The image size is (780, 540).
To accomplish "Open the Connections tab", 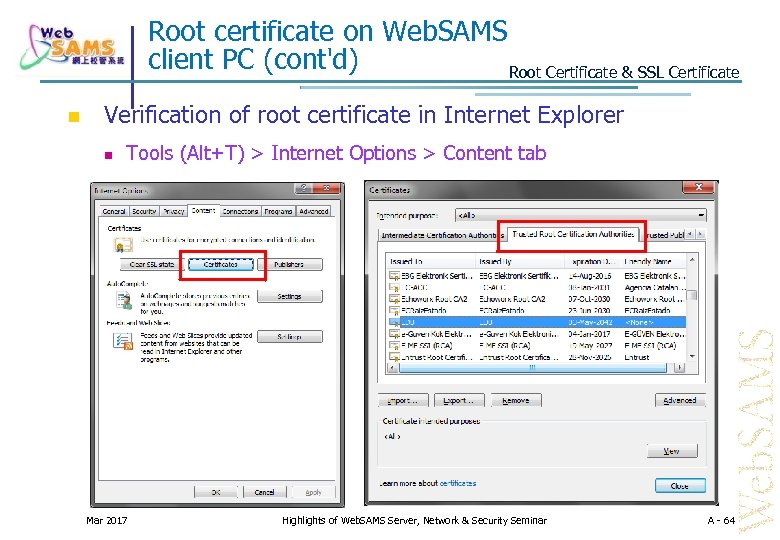I will click(x=240, y=211).
